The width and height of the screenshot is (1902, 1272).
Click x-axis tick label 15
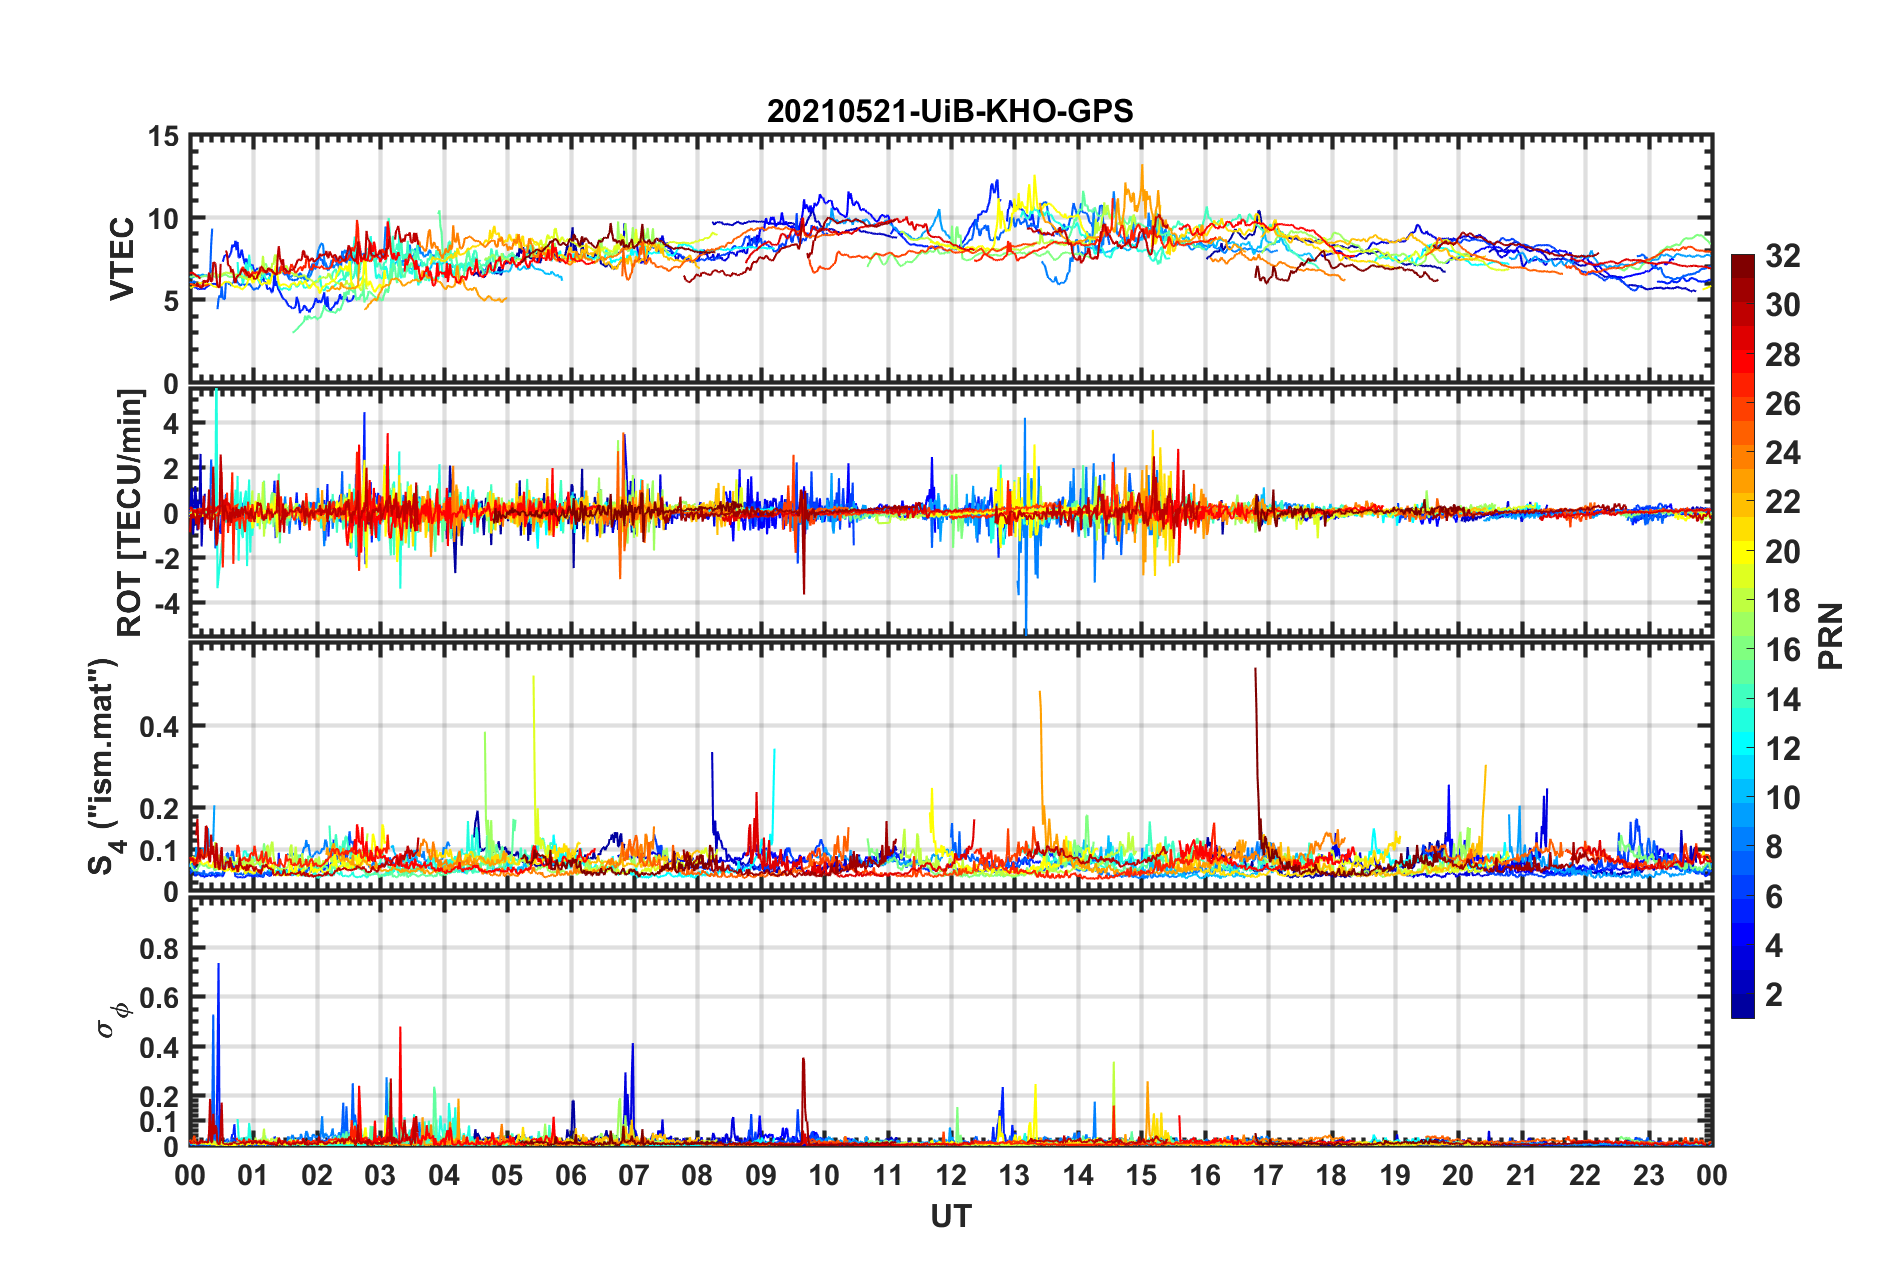1141,1175
